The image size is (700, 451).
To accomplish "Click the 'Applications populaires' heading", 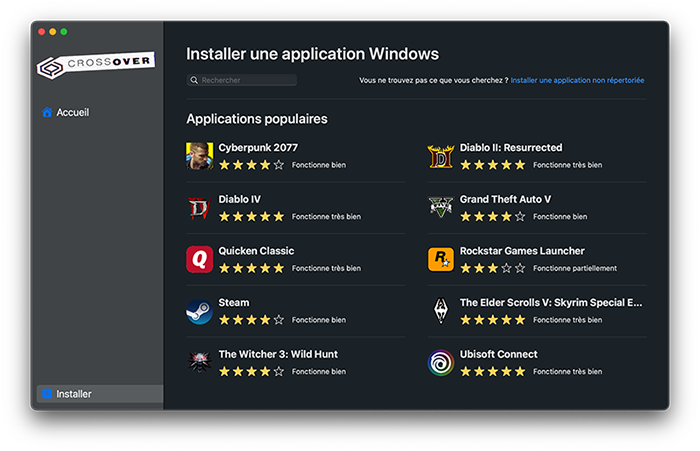I will point(257,119).
